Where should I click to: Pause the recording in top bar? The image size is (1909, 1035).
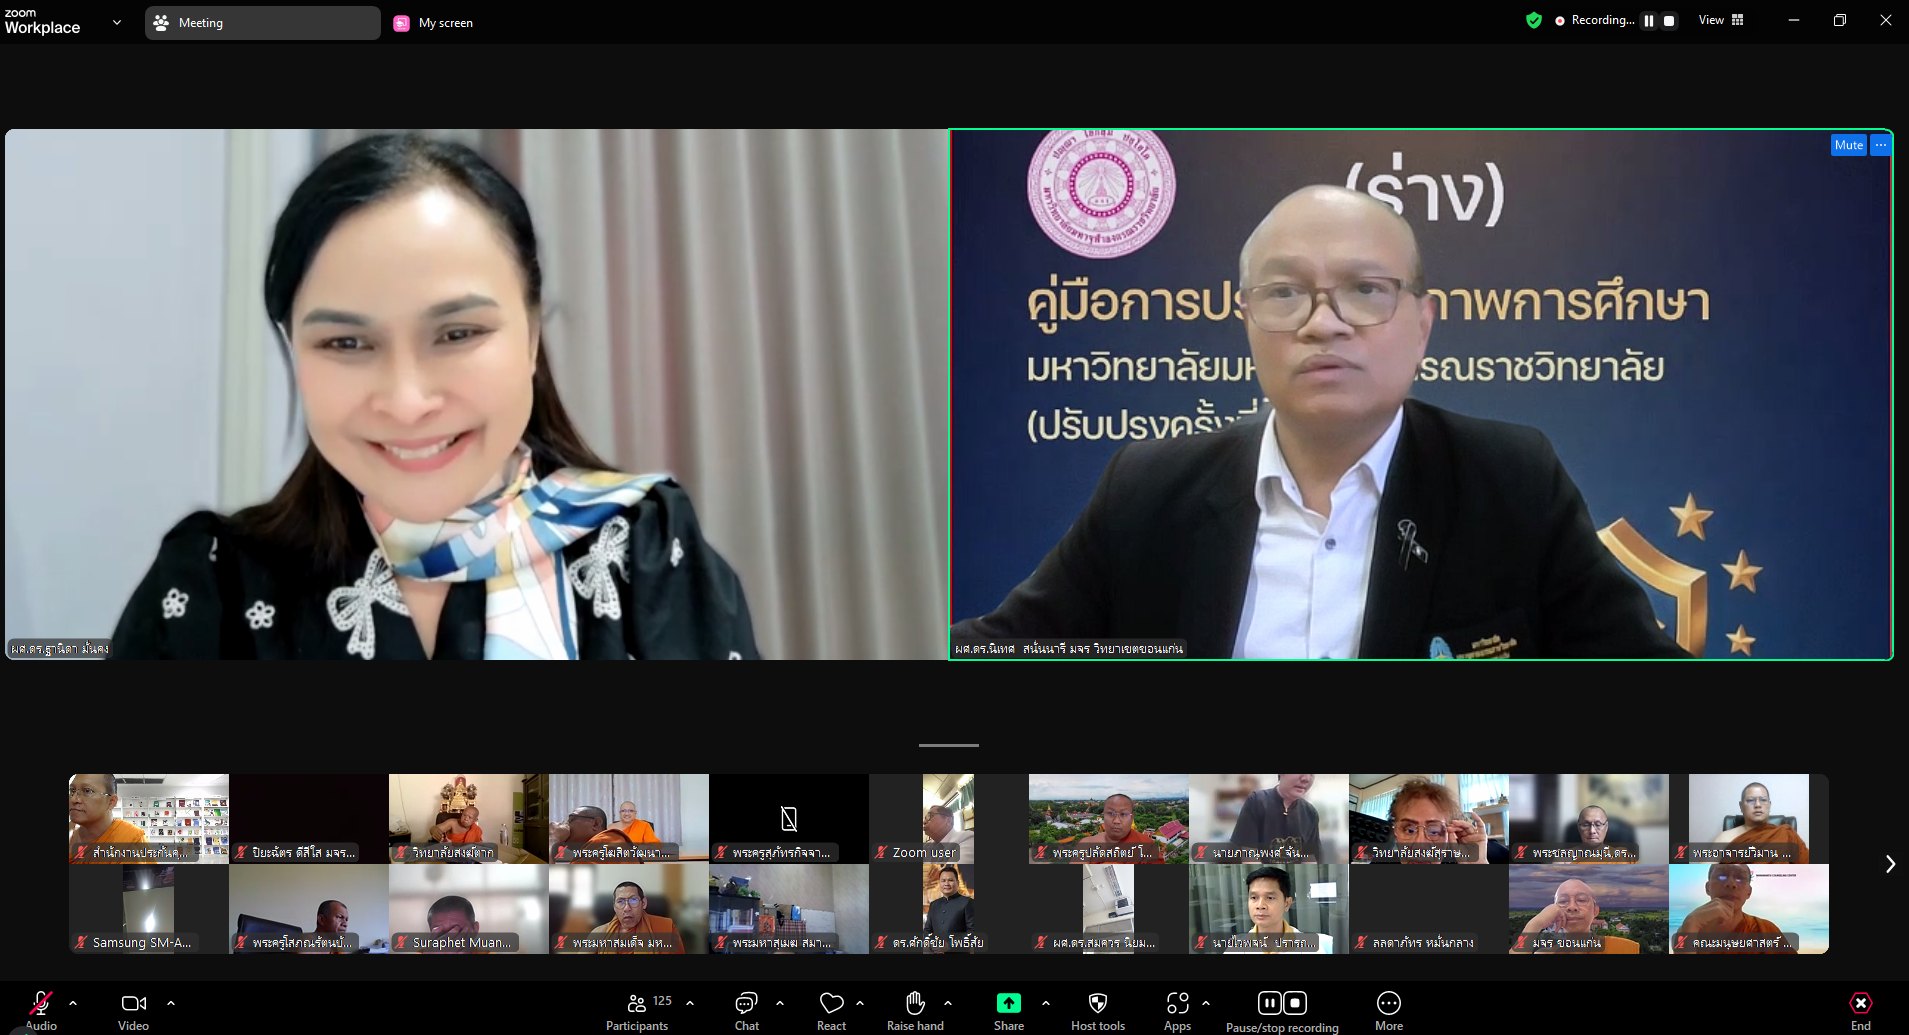[x=1649, y=20]
